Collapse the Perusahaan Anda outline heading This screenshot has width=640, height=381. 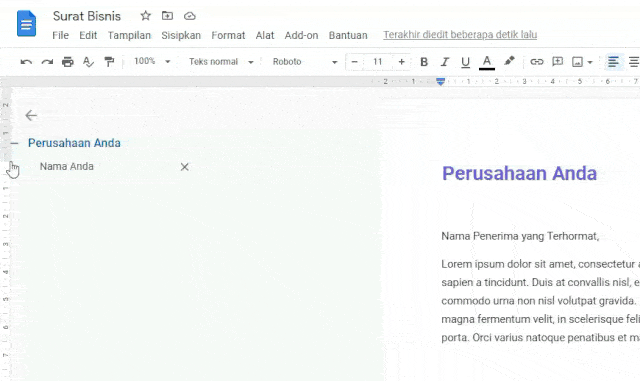tap(14, 143)
